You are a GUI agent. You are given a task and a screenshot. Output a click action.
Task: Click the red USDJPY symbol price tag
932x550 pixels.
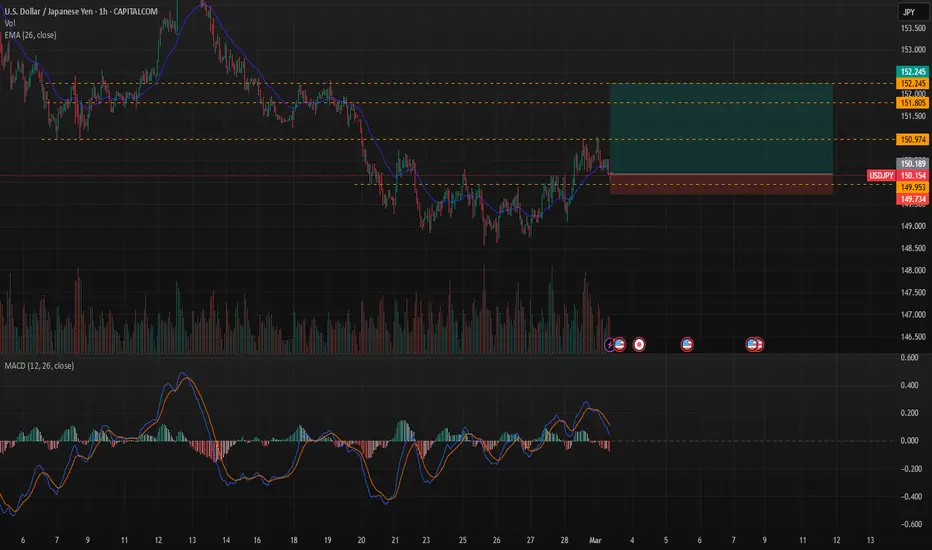point(881,175)
